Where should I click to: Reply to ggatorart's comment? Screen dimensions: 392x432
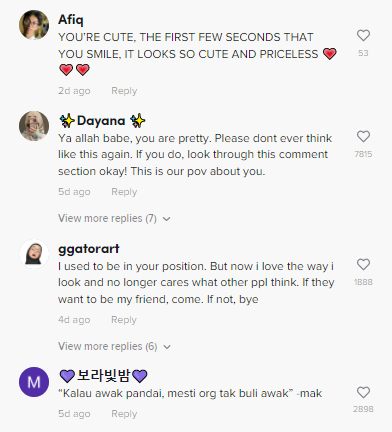click(124, 320)
